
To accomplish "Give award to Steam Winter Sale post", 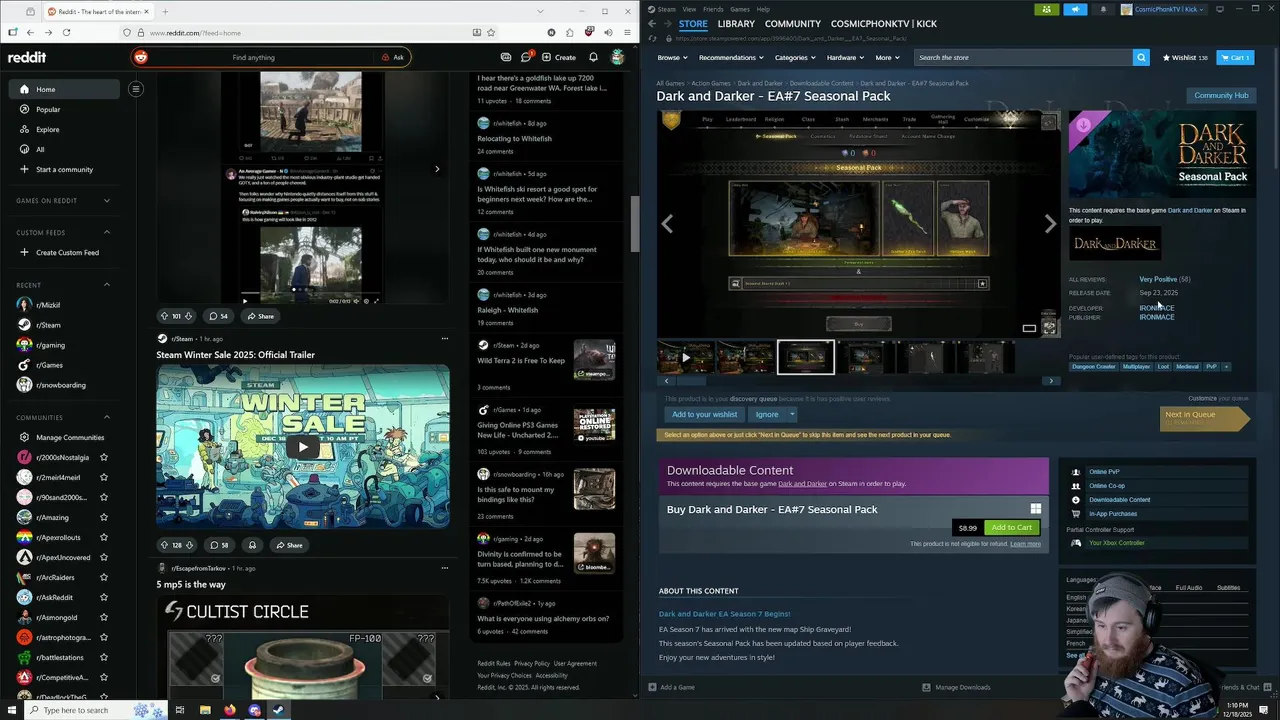I will (252, 545).
